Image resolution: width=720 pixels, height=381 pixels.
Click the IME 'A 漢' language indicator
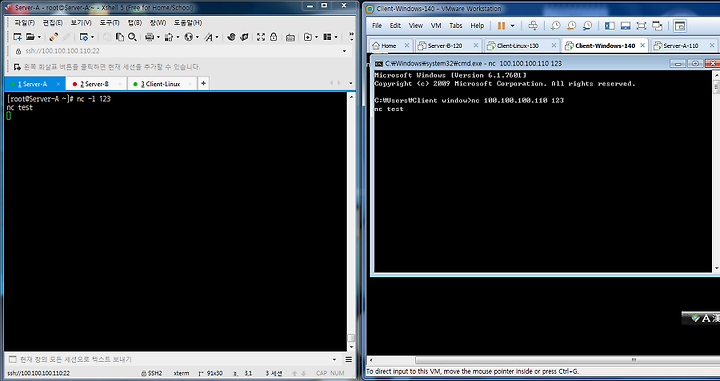pos(701,318)
